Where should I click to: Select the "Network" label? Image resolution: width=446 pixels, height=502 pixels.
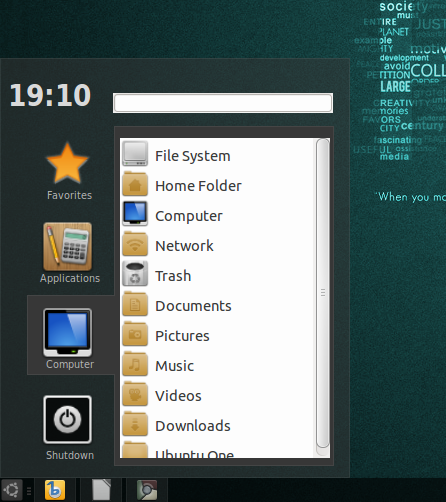coord(184,246)
